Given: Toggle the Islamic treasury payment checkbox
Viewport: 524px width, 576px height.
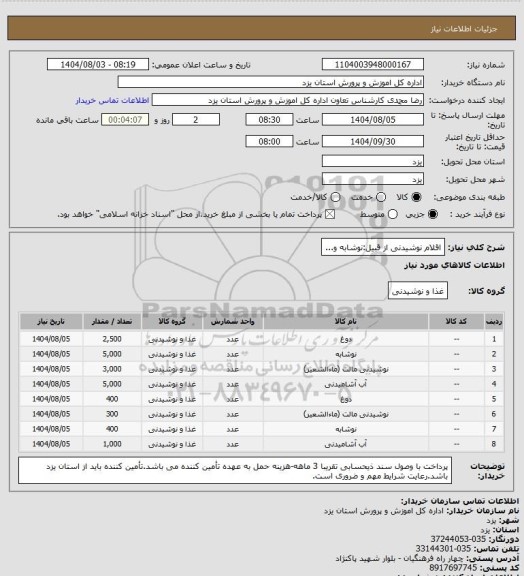Looking at the screenshot, I should [x=330, y=214].
